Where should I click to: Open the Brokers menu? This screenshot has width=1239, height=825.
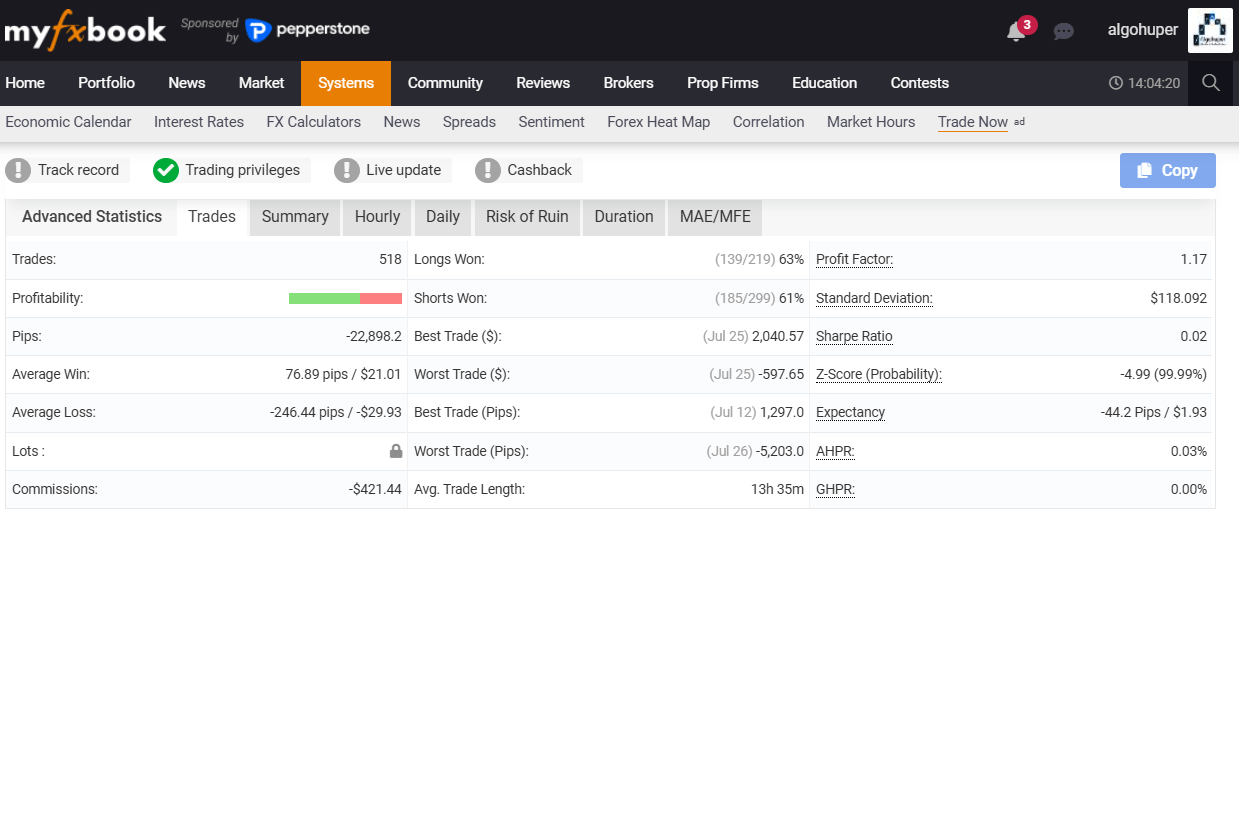tap(629, 83)
